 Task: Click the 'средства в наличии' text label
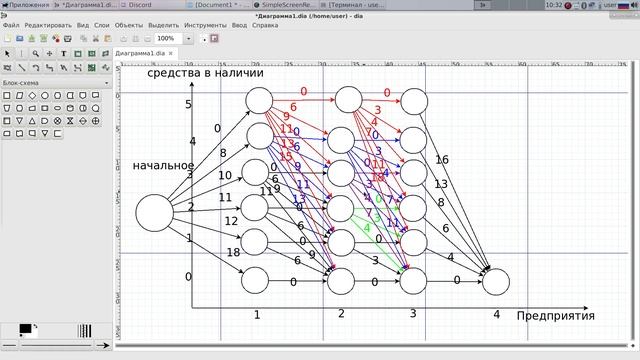pyautogui.click(x=205, y=73)
